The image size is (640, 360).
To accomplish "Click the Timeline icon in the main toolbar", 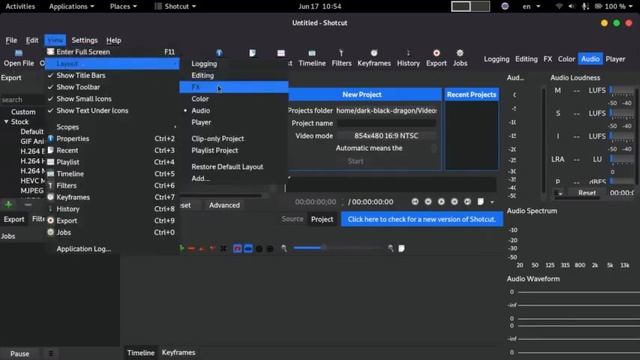I will point(312,53).
